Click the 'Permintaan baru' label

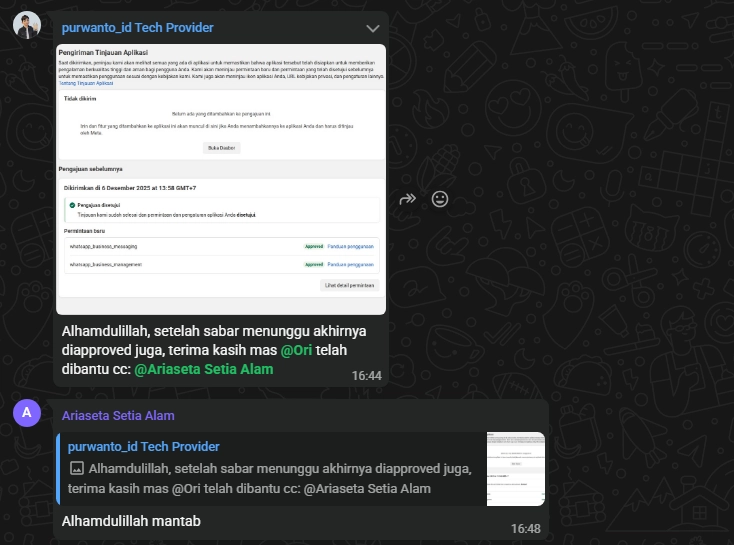pos(84,231)
